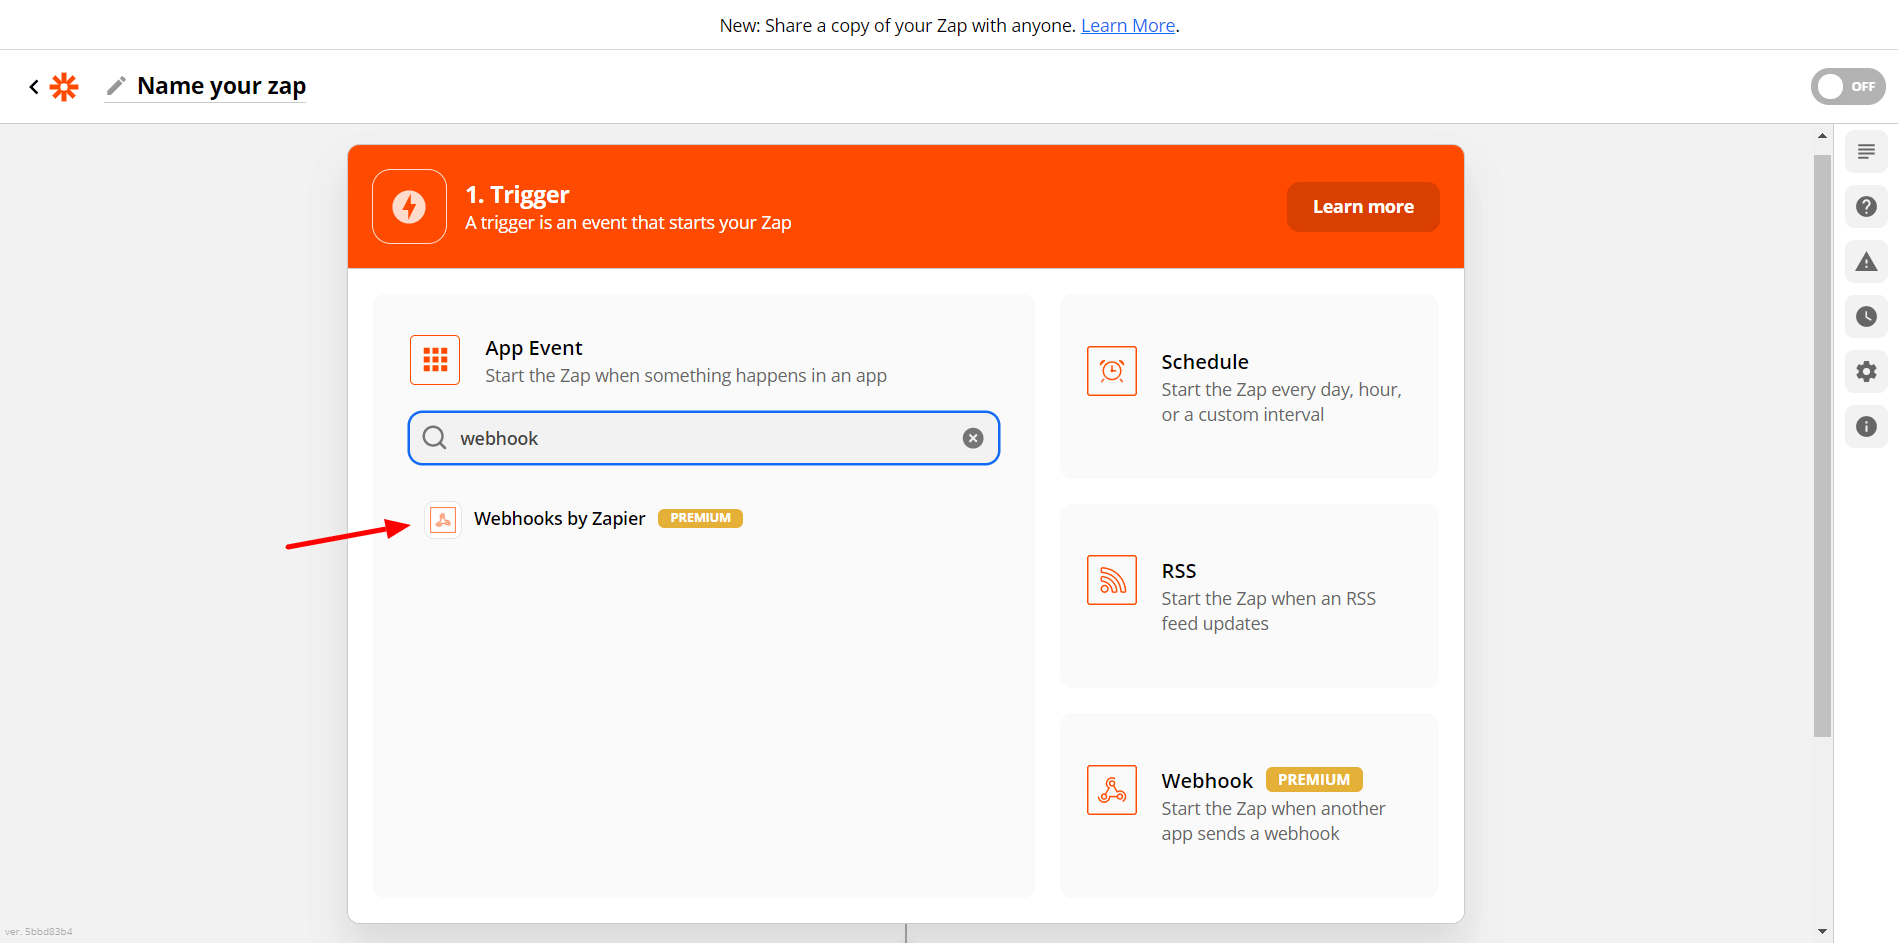
Task: Choose the Schedule trigger card
Action: [1249, 386]
